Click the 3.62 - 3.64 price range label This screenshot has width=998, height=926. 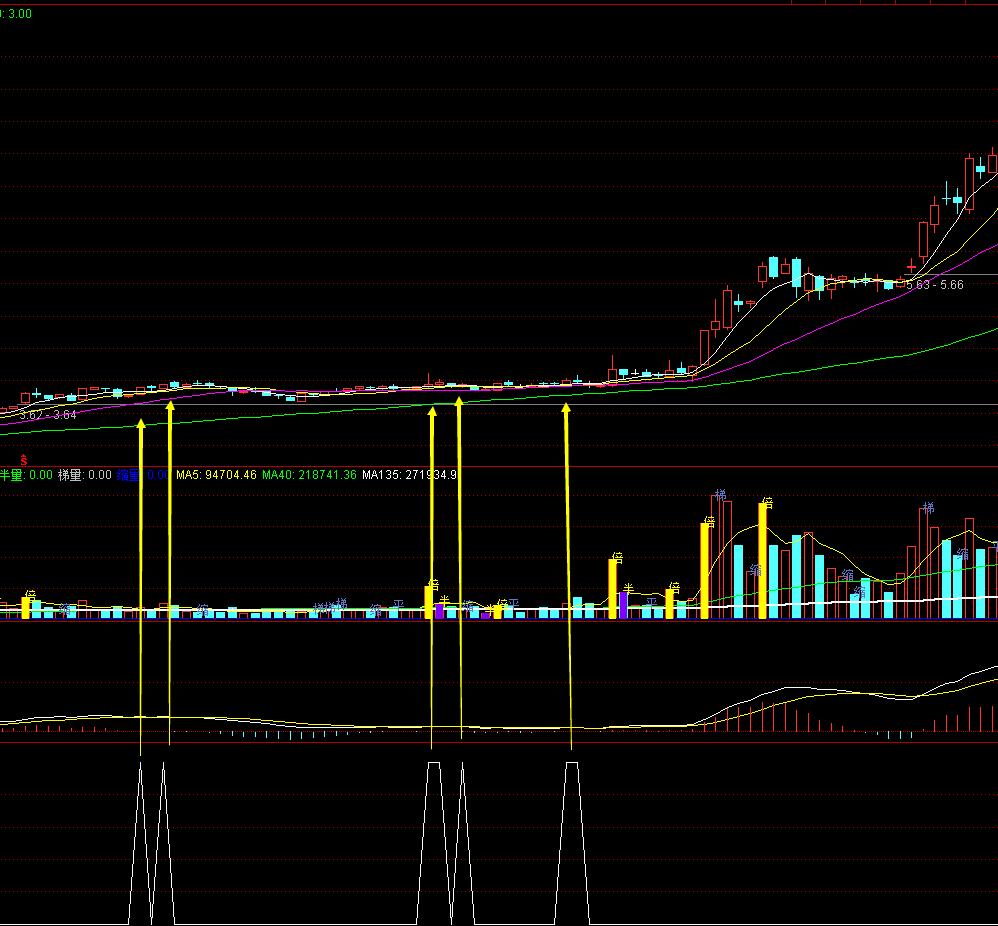tap(48, 415)
